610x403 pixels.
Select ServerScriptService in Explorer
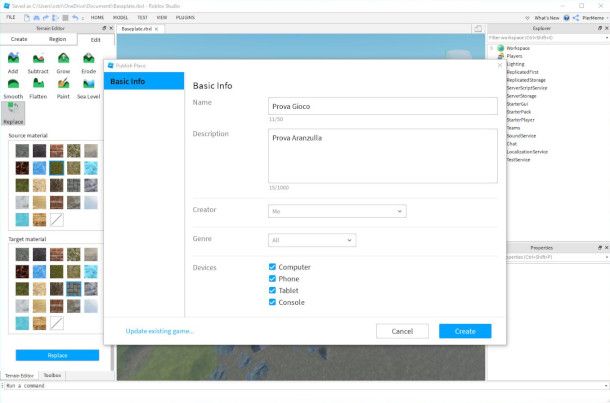527,88
